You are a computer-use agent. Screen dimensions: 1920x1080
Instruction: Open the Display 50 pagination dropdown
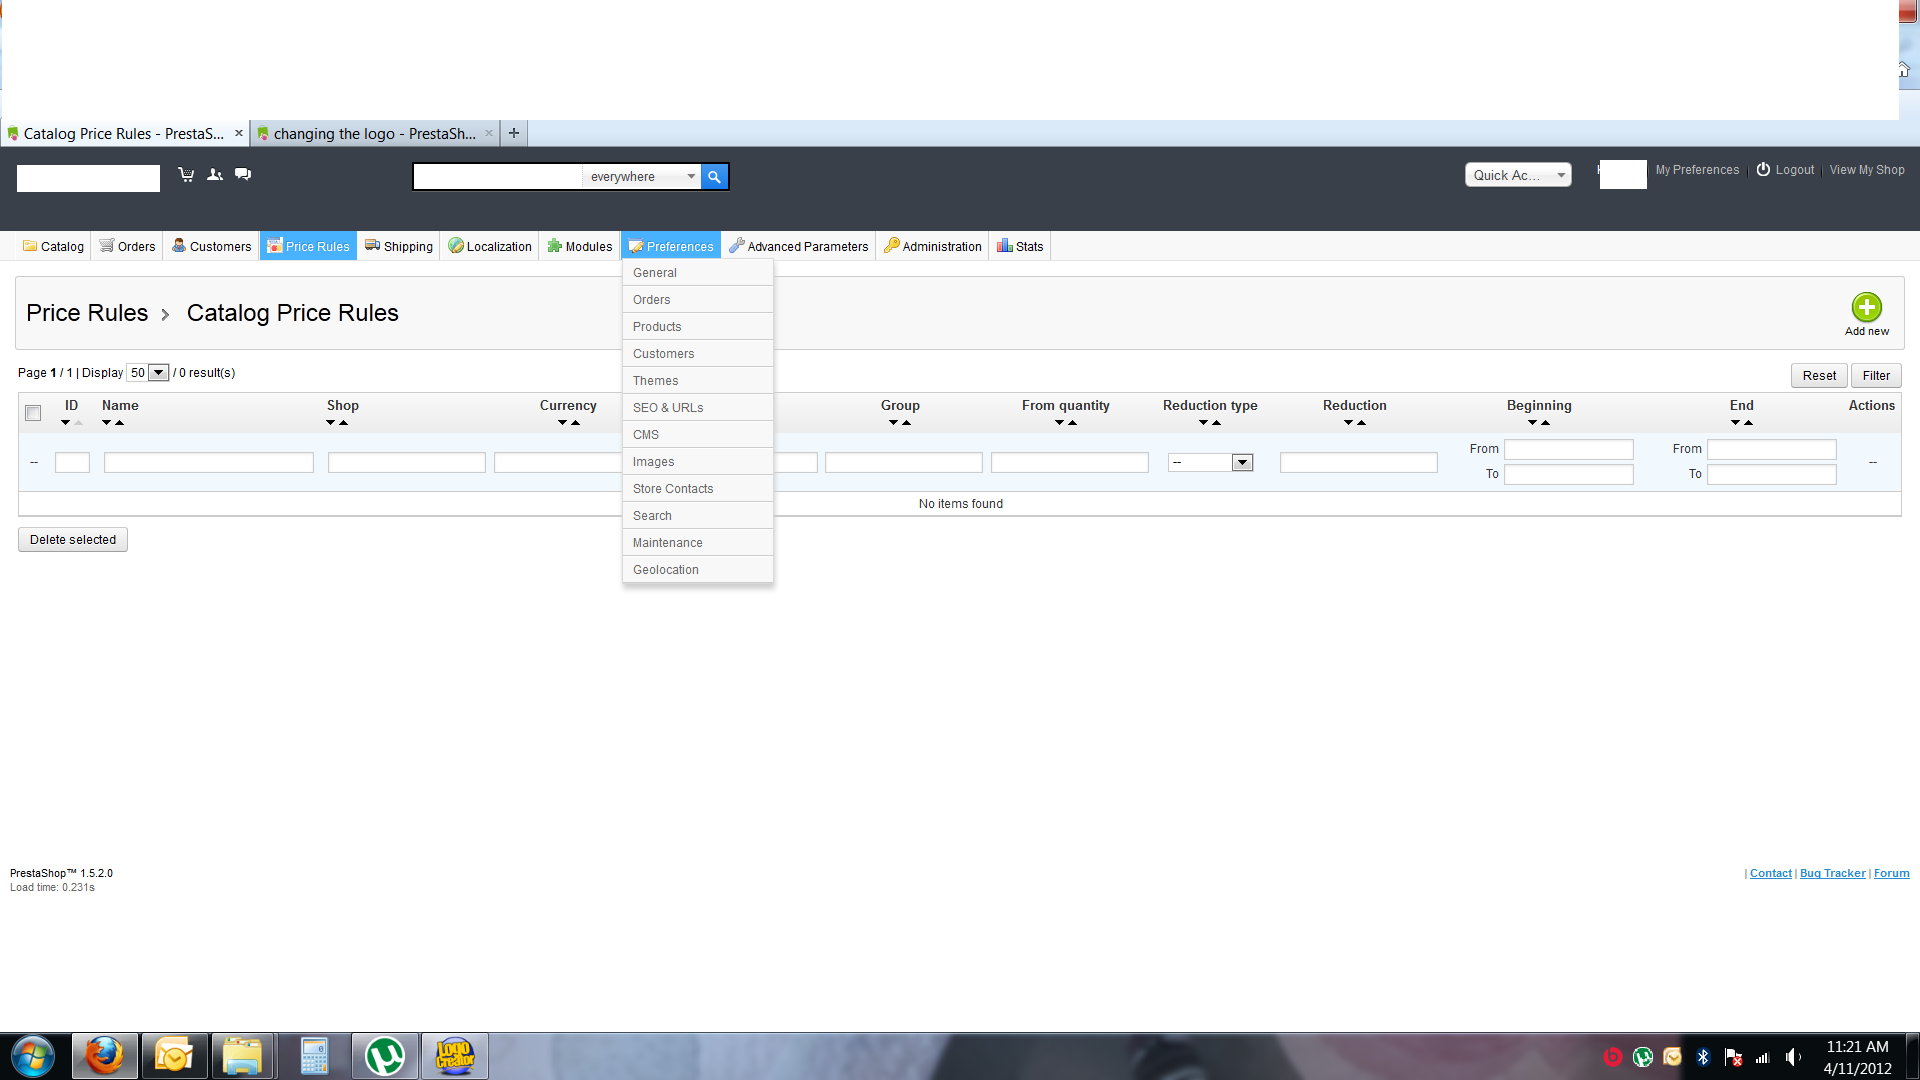(x=158, y=373)
